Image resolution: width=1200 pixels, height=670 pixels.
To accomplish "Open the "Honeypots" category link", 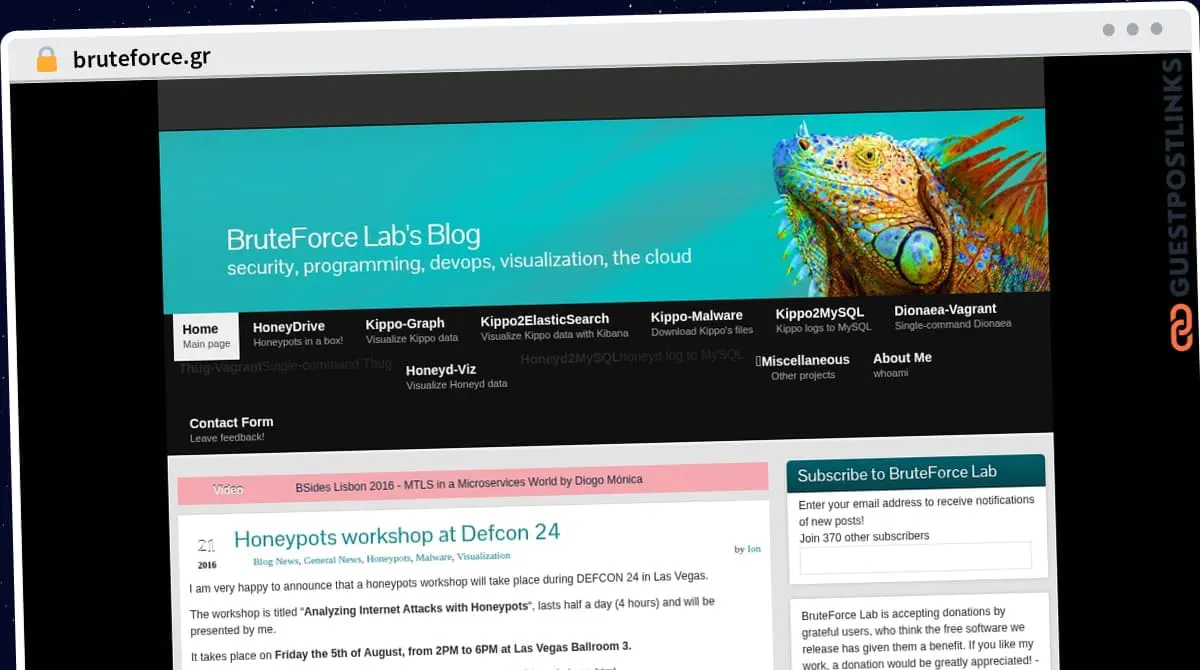I will point(387,559).
